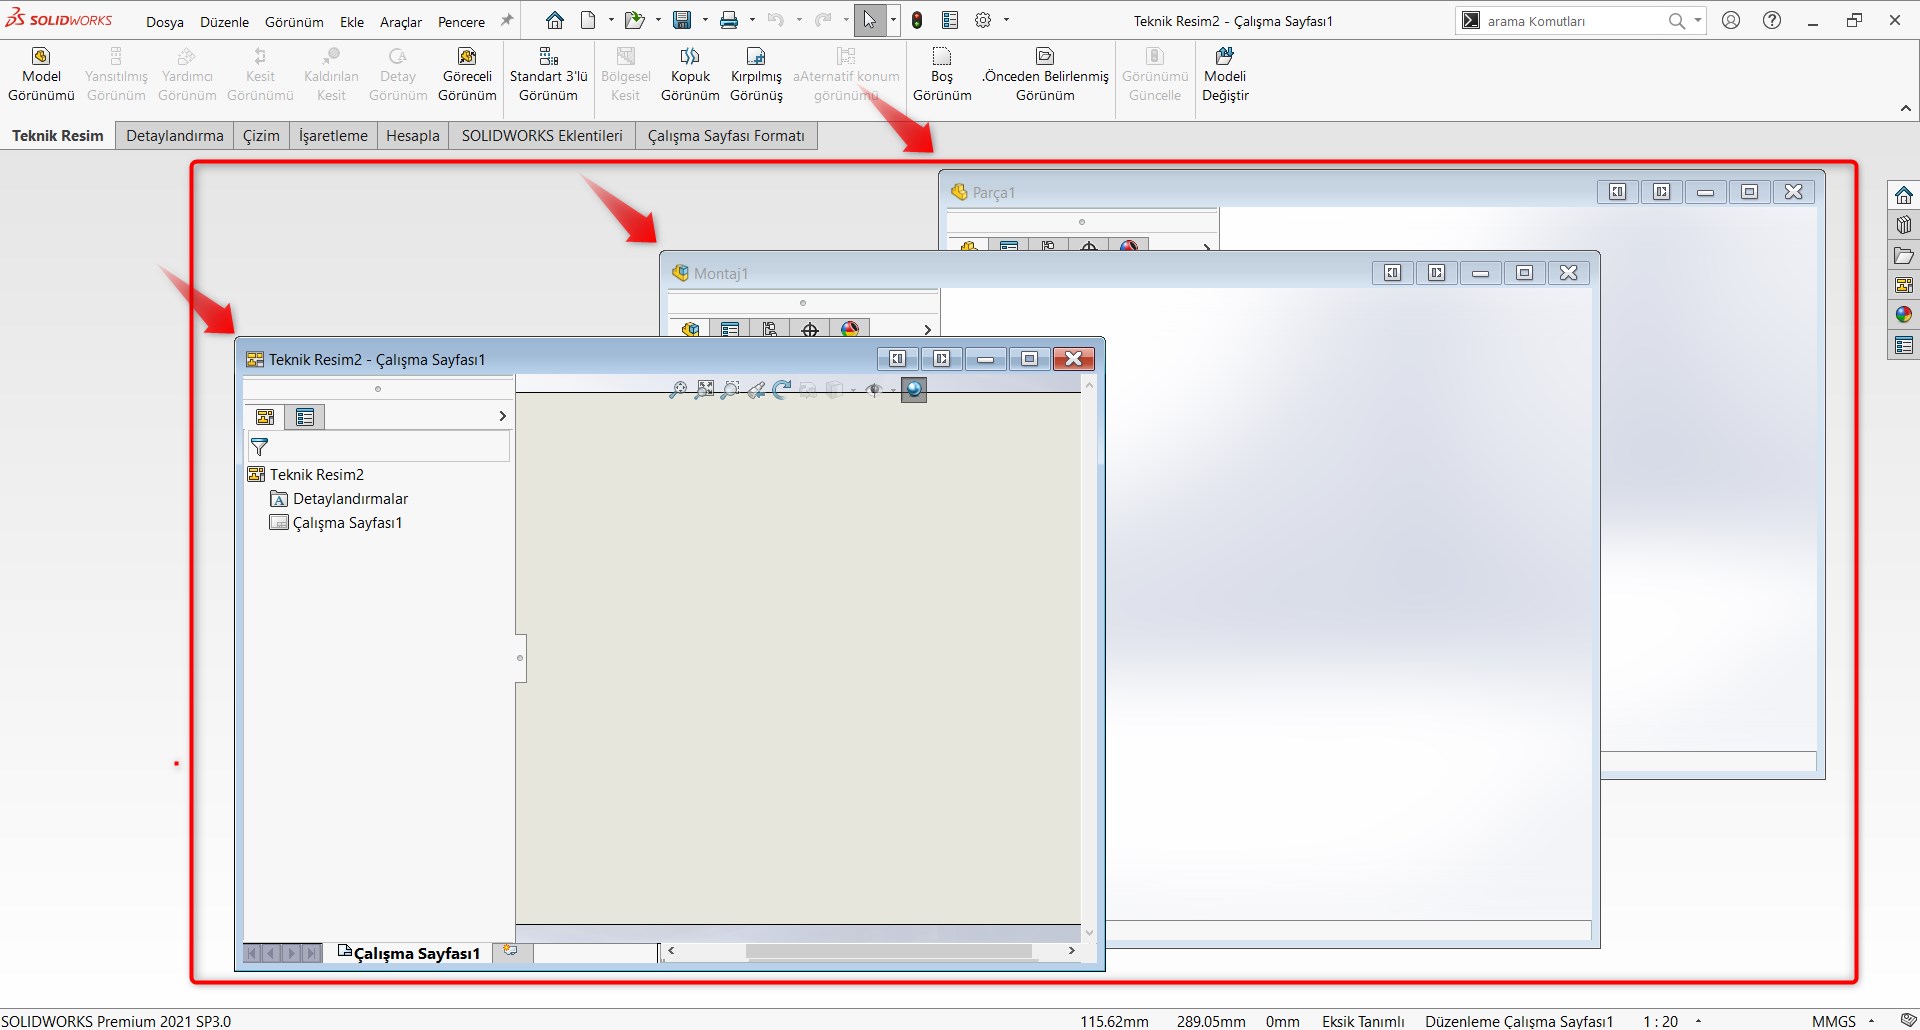Expand Open file dropdown arrow
The width and height of the screenshot is (1920, 1030).
[x=658, y=20]
